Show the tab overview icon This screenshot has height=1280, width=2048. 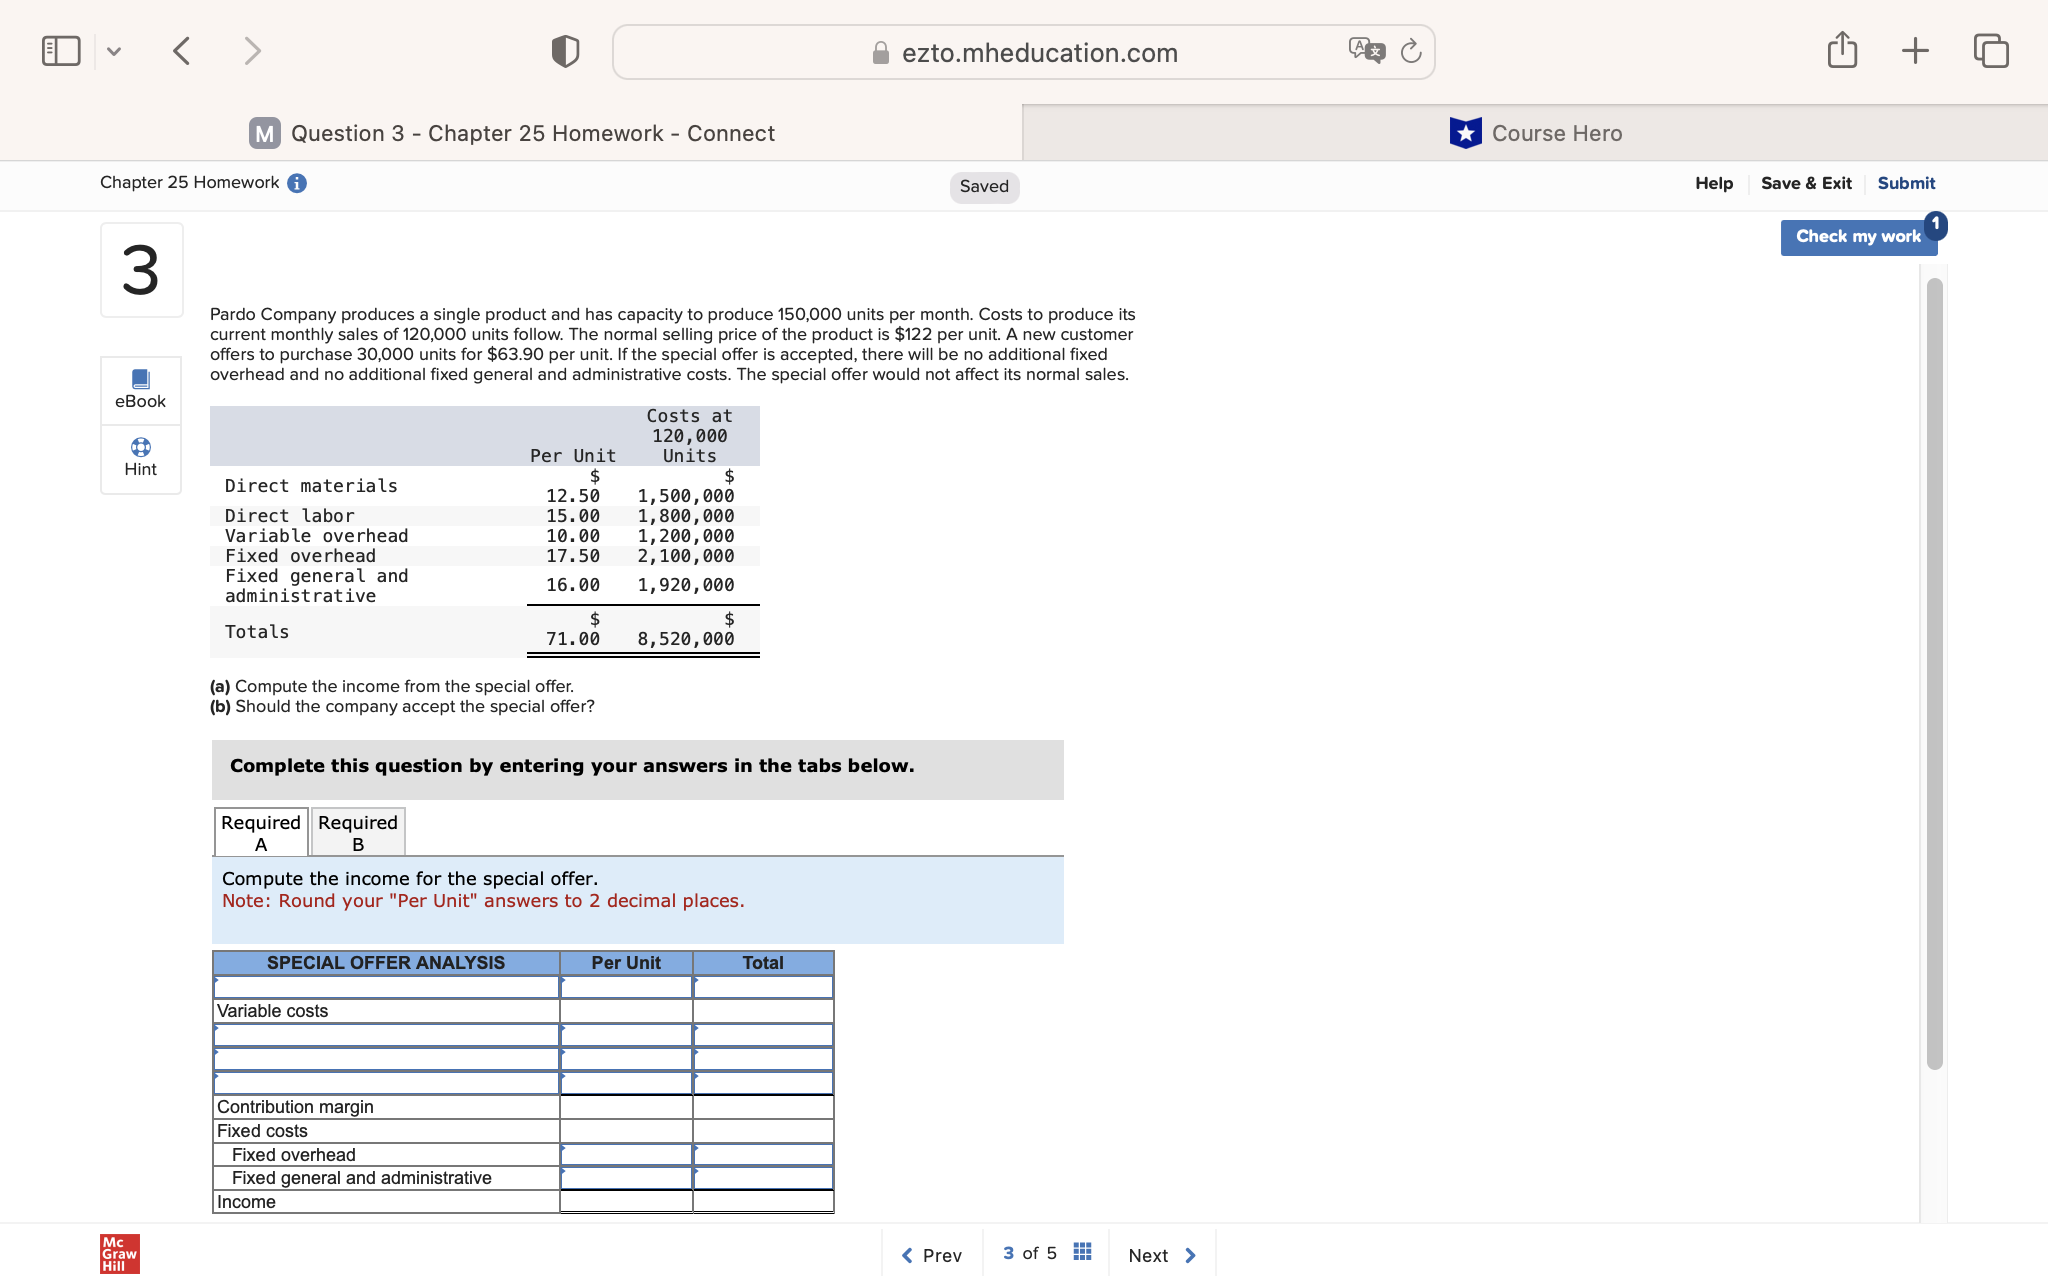pyautogui.click(x=1990, y=50)
